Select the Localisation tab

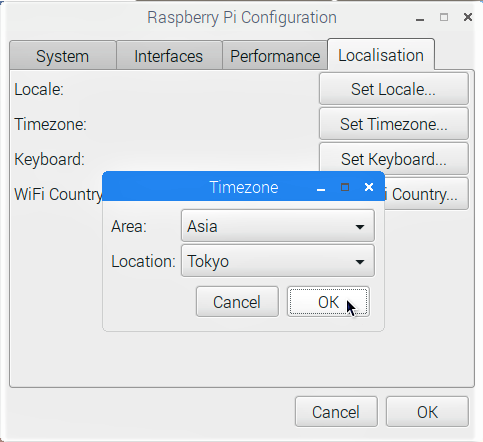click(x=381, y=54)
